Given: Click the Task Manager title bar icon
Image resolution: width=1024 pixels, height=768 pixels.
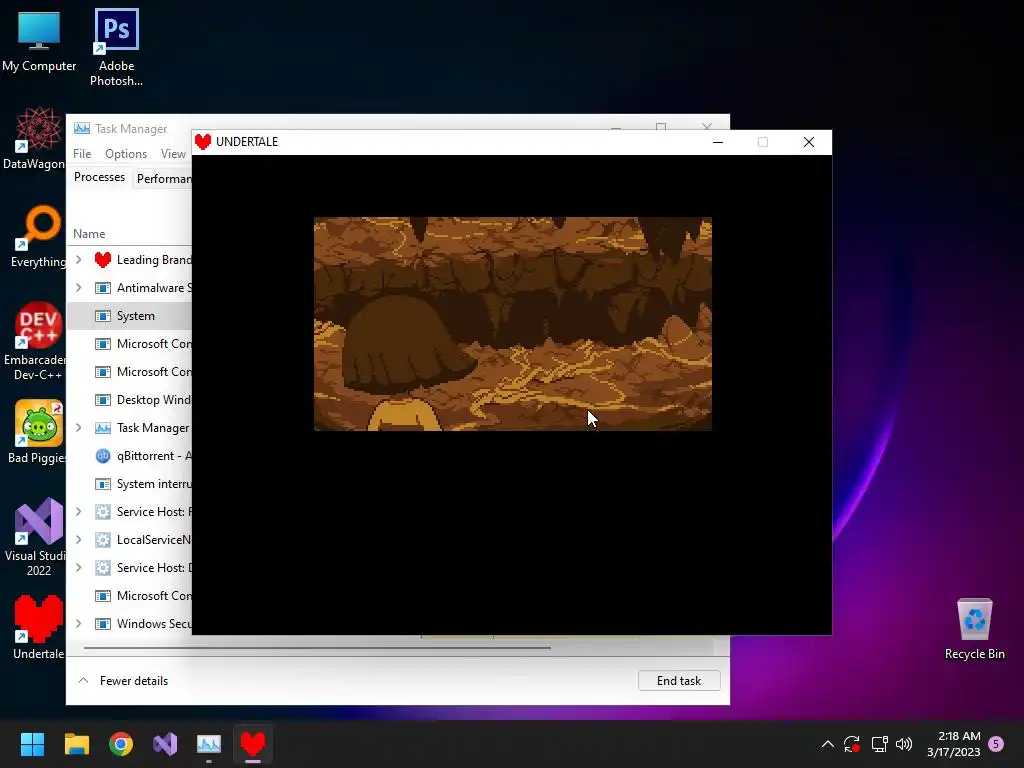Looking at the screenshot, I should 82,129.
